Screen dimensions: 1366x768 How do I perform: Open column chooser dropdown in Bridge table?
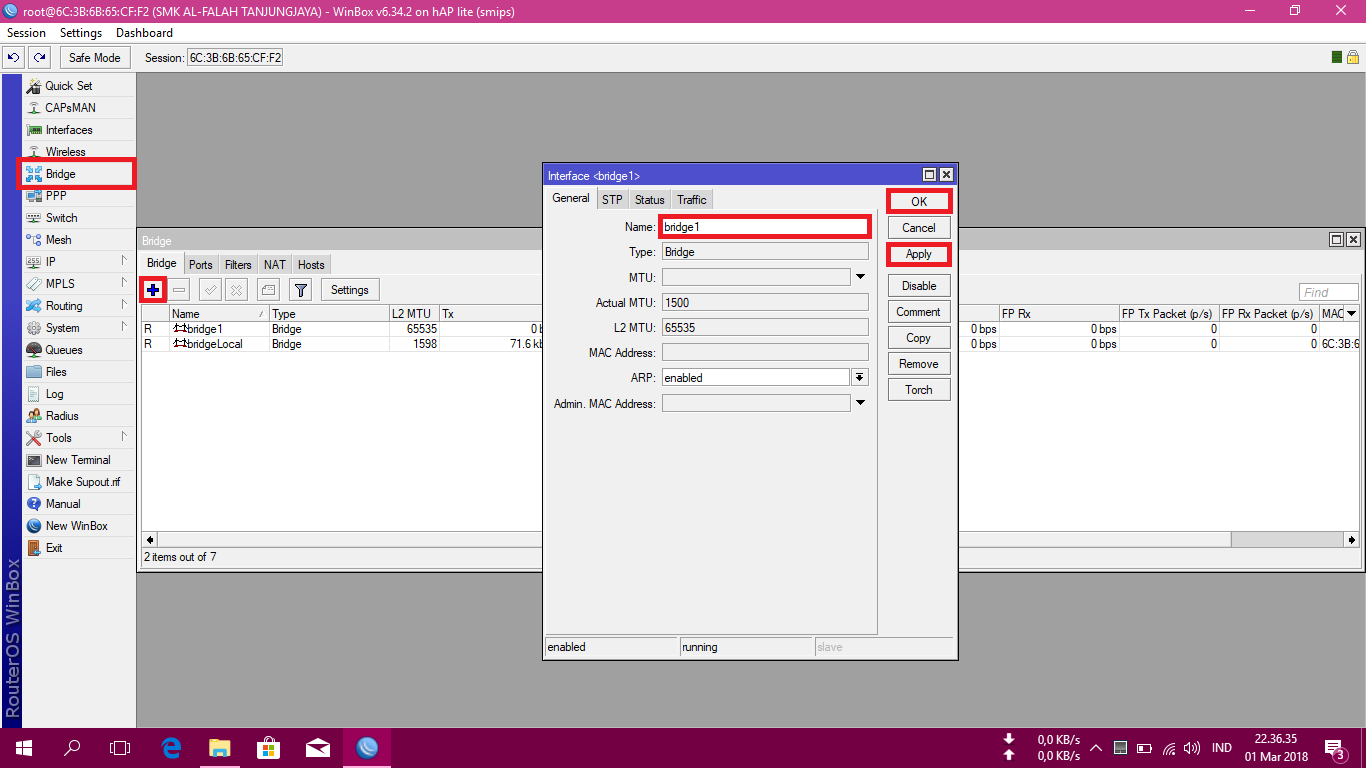pos(1352,314)
